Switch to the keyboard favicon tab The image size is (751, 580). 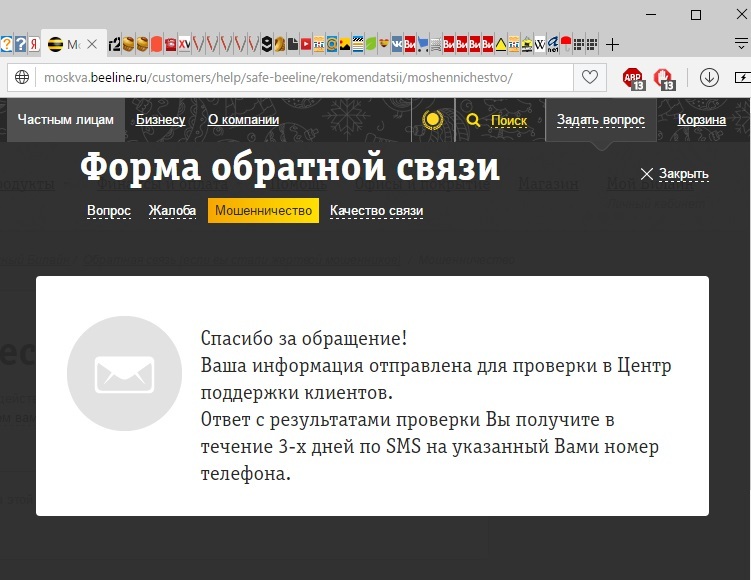point(435,45)
